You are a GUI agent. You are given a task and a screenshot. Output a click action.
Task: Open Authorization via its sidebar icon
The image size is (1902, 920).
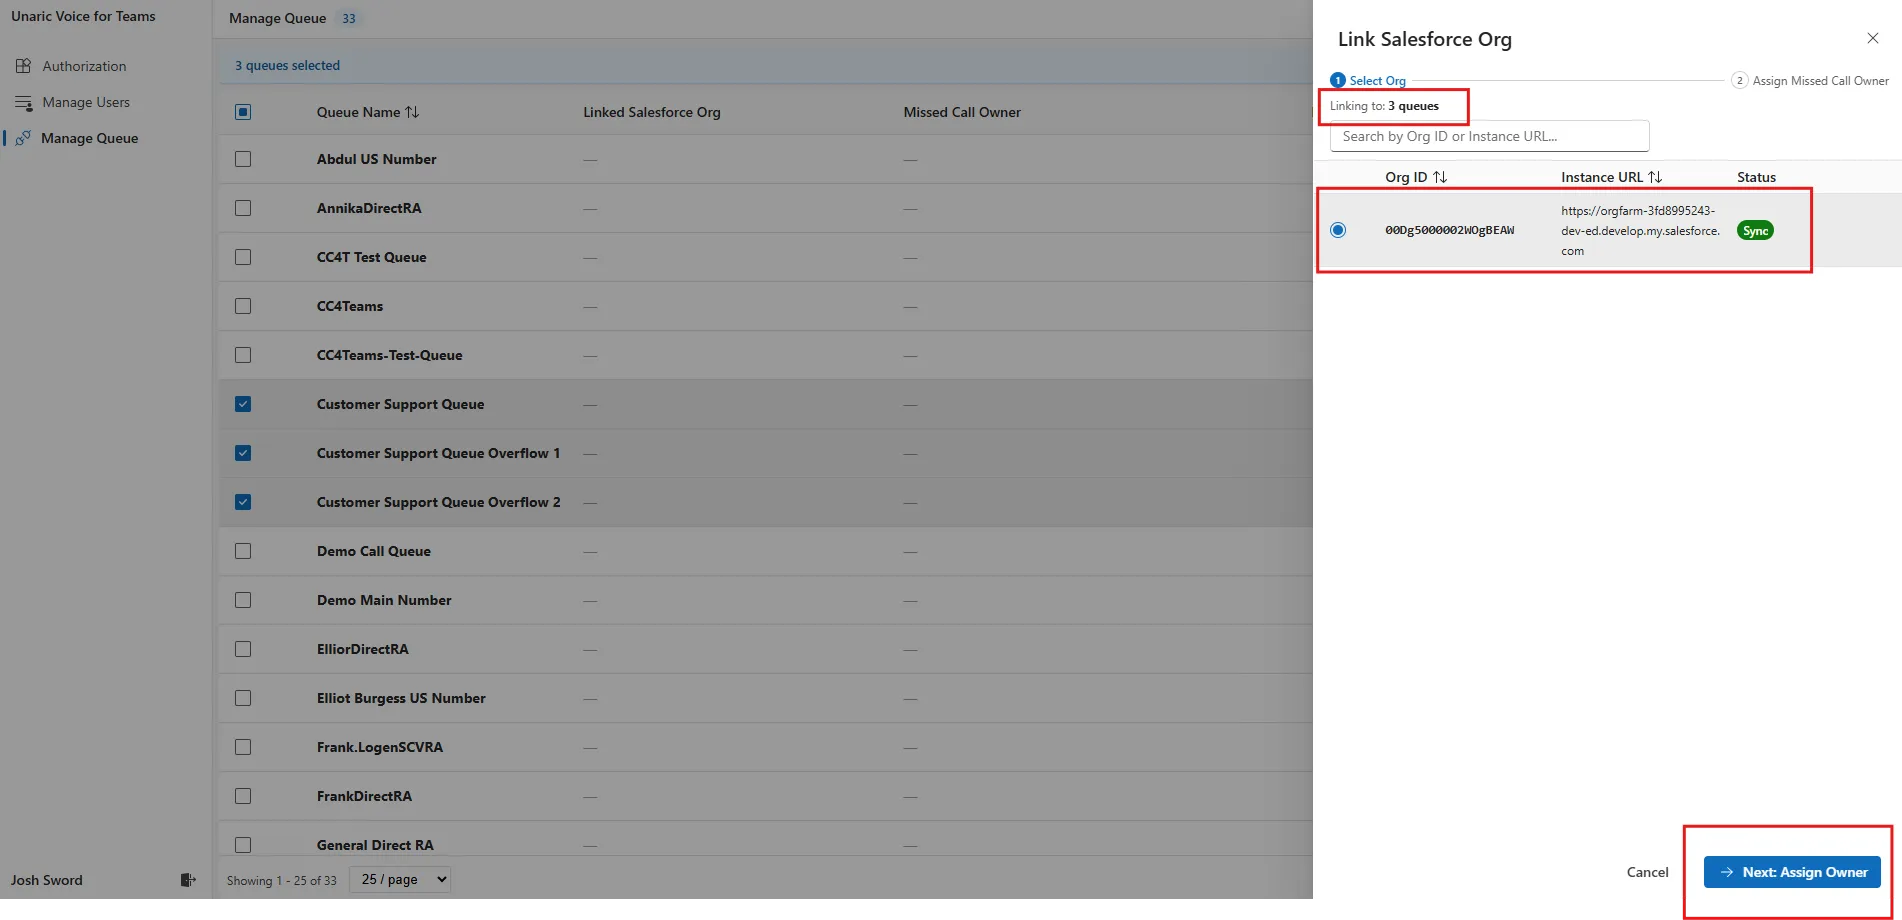23,66
